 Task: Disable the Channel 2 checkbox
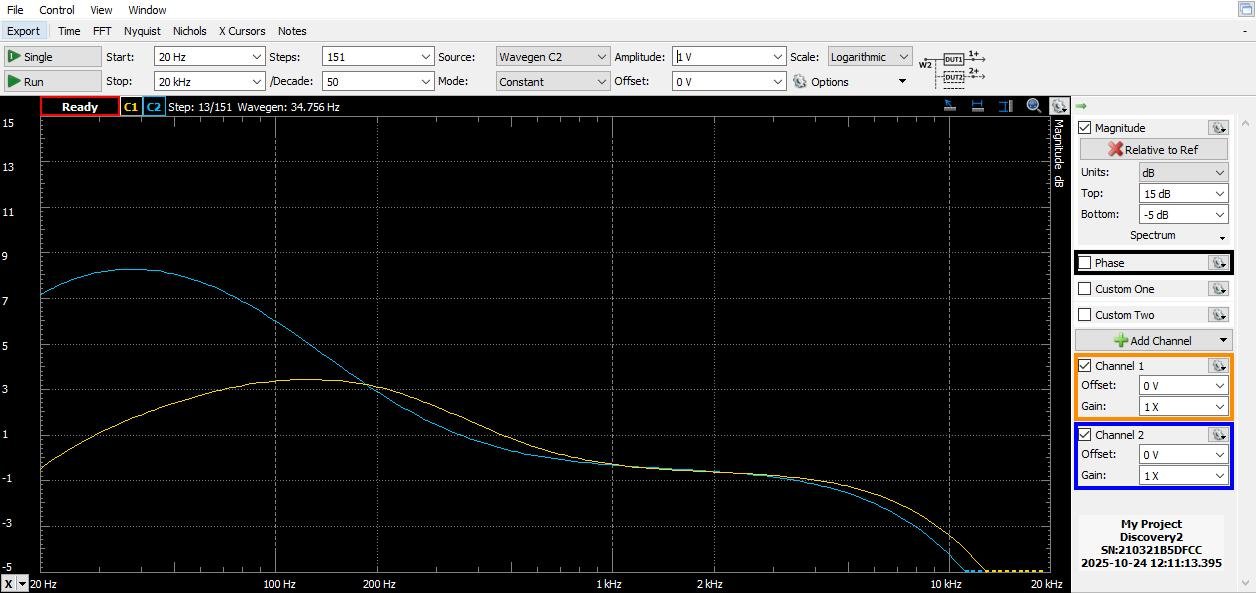1085,435
